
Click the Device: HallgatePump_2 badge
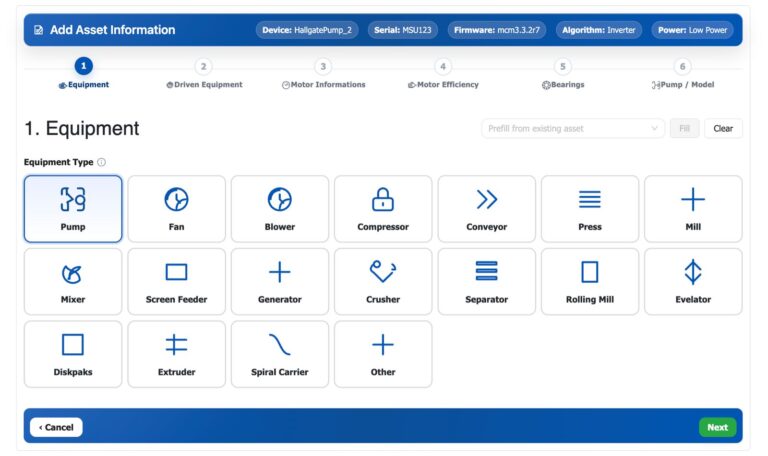click(x=307, y=30)
